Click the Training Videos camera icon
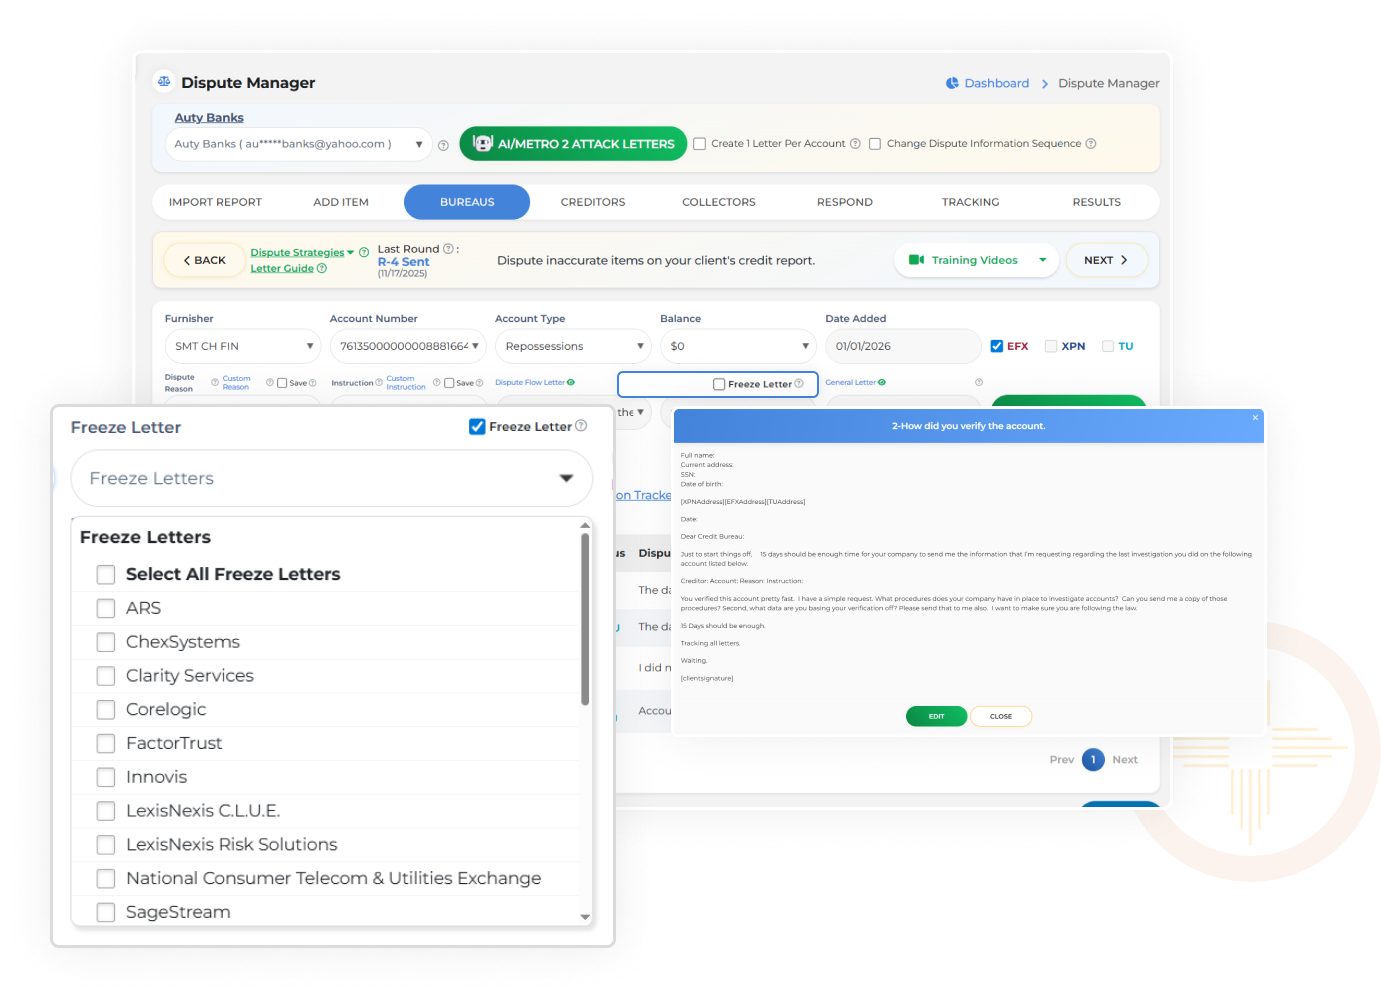This screenshot has height=998, width=1381. 916,260
